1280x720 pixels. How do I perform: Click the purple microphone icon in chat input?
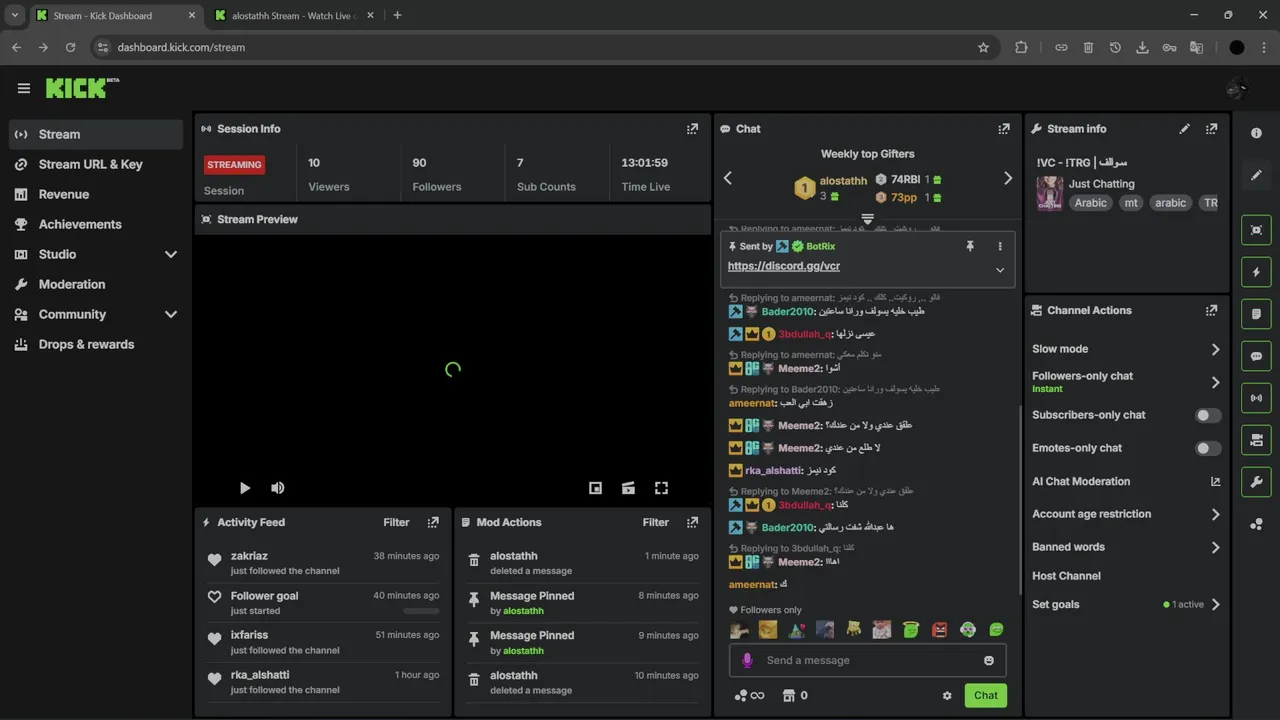click(747, 660)
